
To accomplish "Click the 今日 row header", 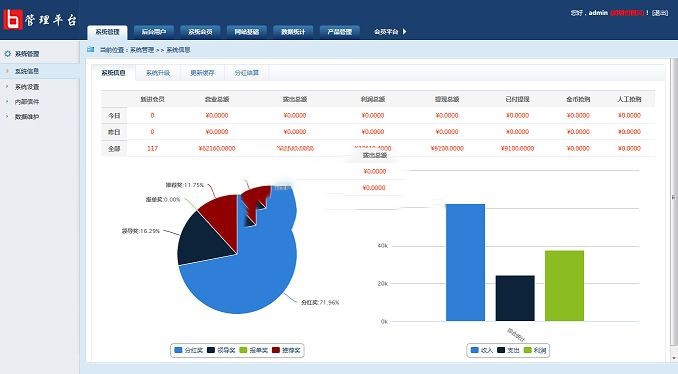I will (114, 115).
